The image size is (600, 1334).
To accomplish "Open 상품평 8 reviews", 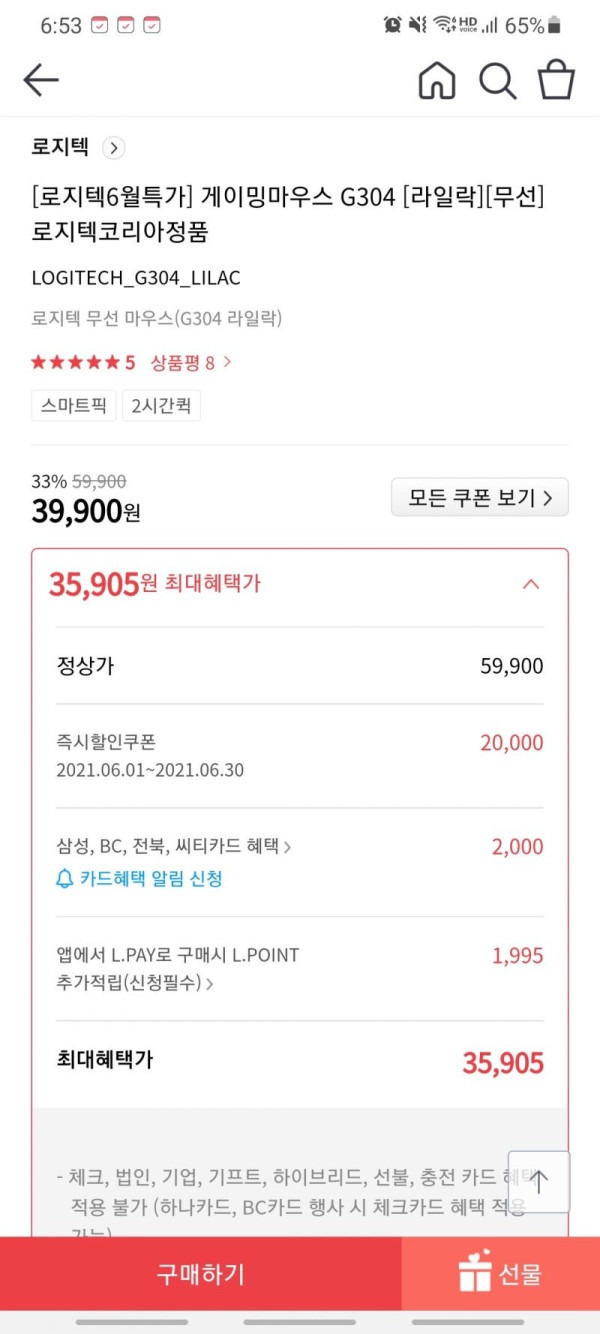I will point(191,362).
